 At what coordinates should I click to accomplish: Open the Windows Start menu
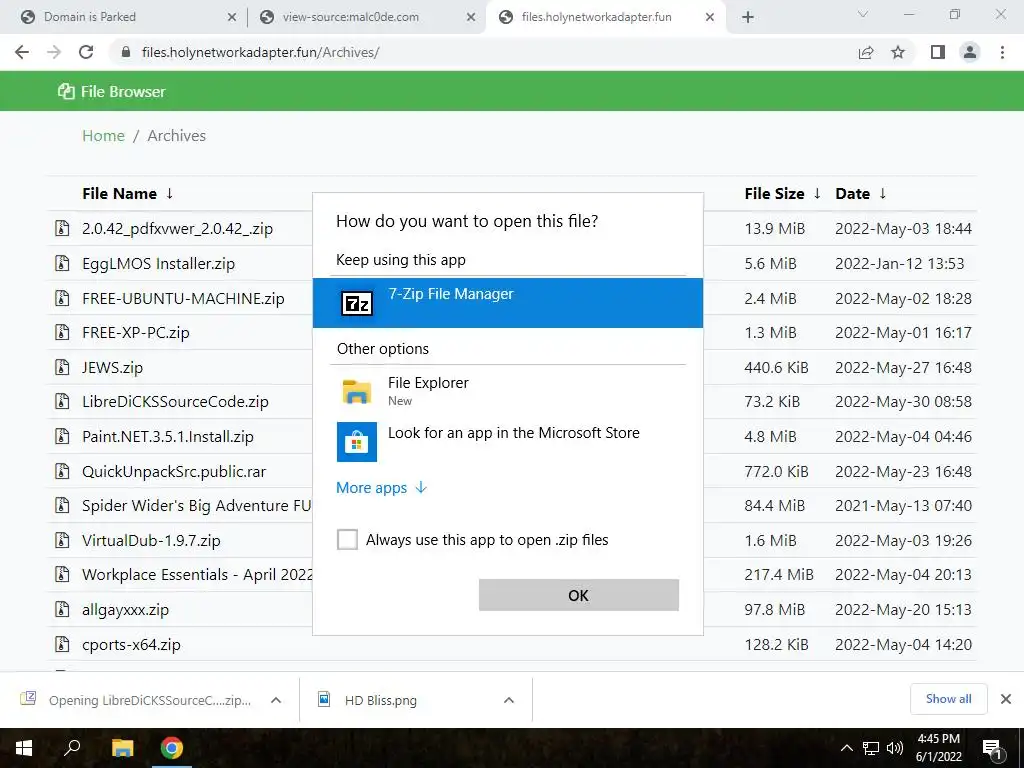click(24, 748)
